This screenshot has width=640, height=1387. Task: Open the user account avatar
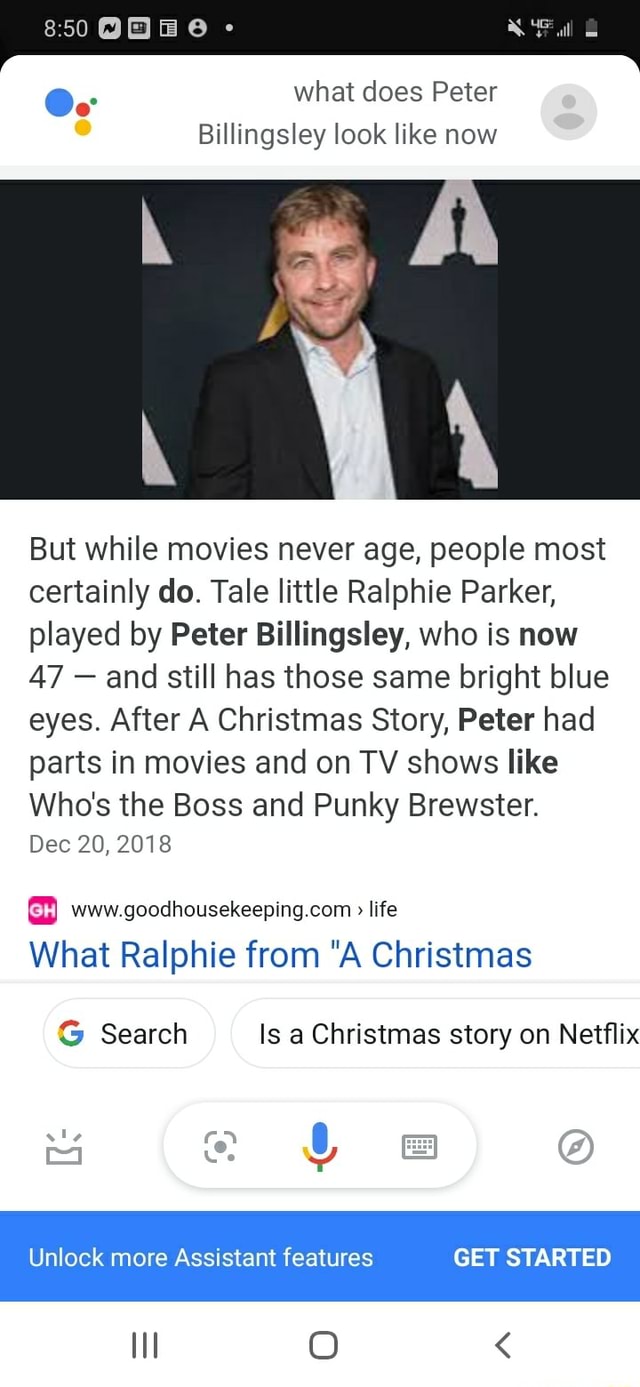[x=569, y=112]
